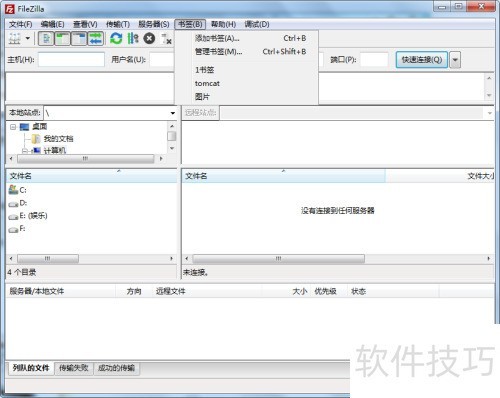Select the C: drive entry

[18, 190]
